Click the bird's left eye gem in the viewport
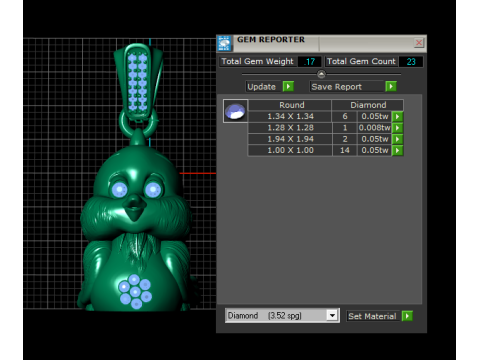This screenshot has width=480, height=360. click(119, 190)
